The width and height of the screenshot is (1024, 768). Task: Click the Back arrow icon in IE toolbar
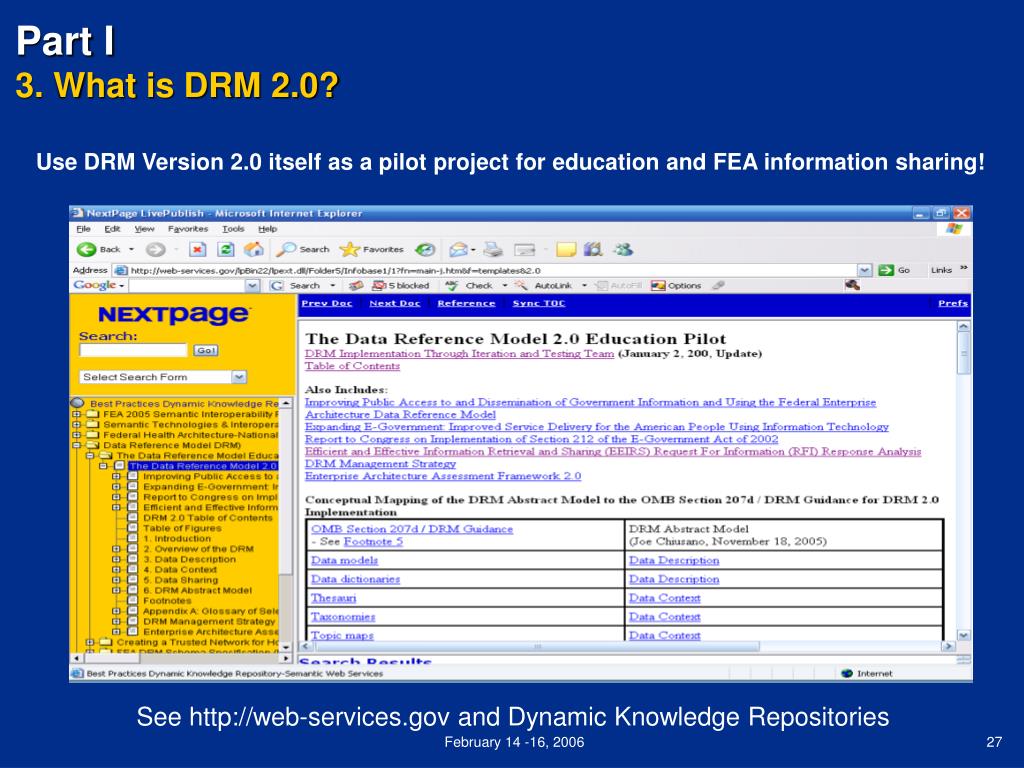(86, 249)
